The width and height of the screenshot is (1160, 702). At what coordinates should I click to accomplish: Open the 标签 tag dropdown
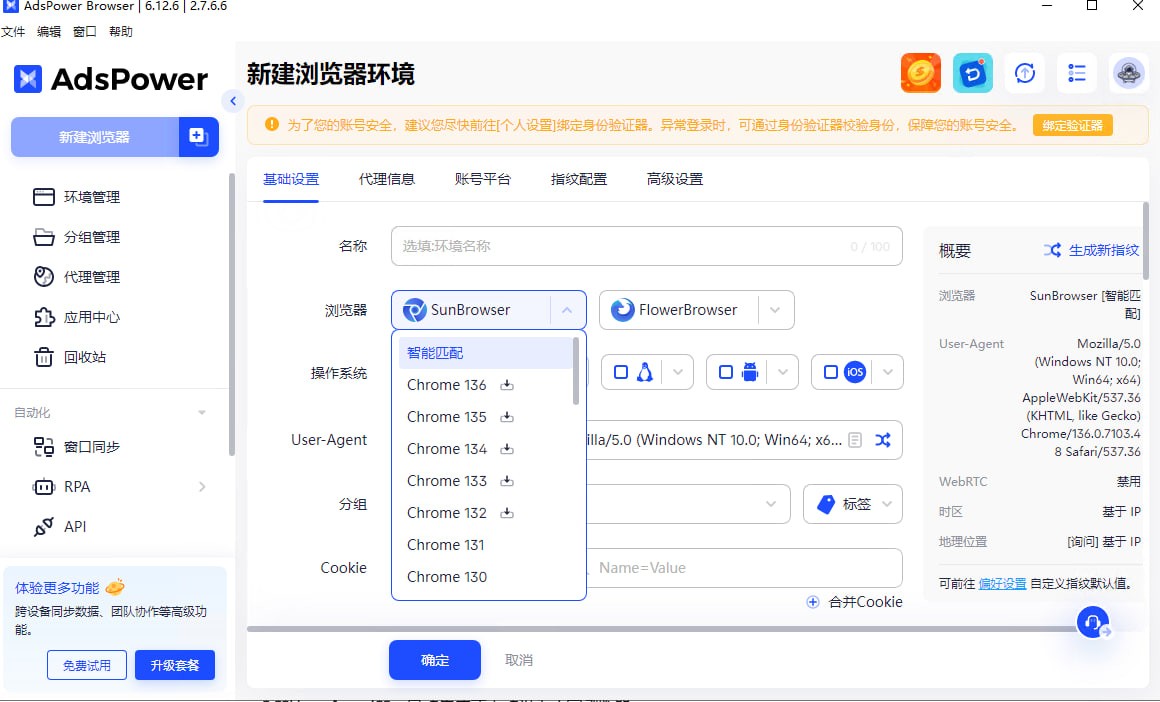853,504
